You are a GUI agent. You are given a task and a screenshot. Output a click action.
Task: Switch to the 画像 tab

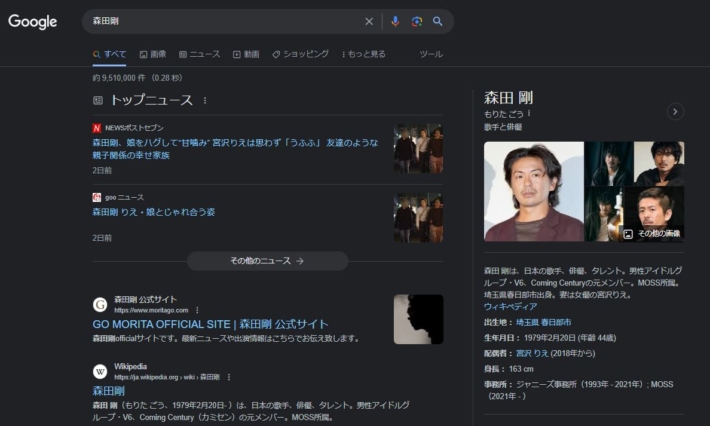click(x=153, y=54)
